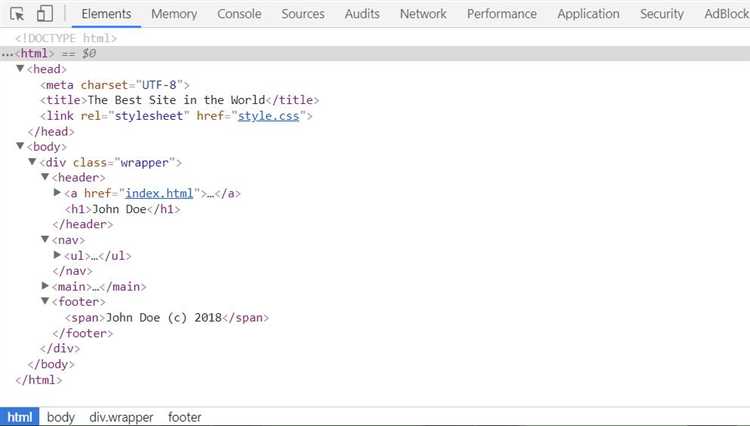
Task: Expand the main element node
Action: (45, 287)
